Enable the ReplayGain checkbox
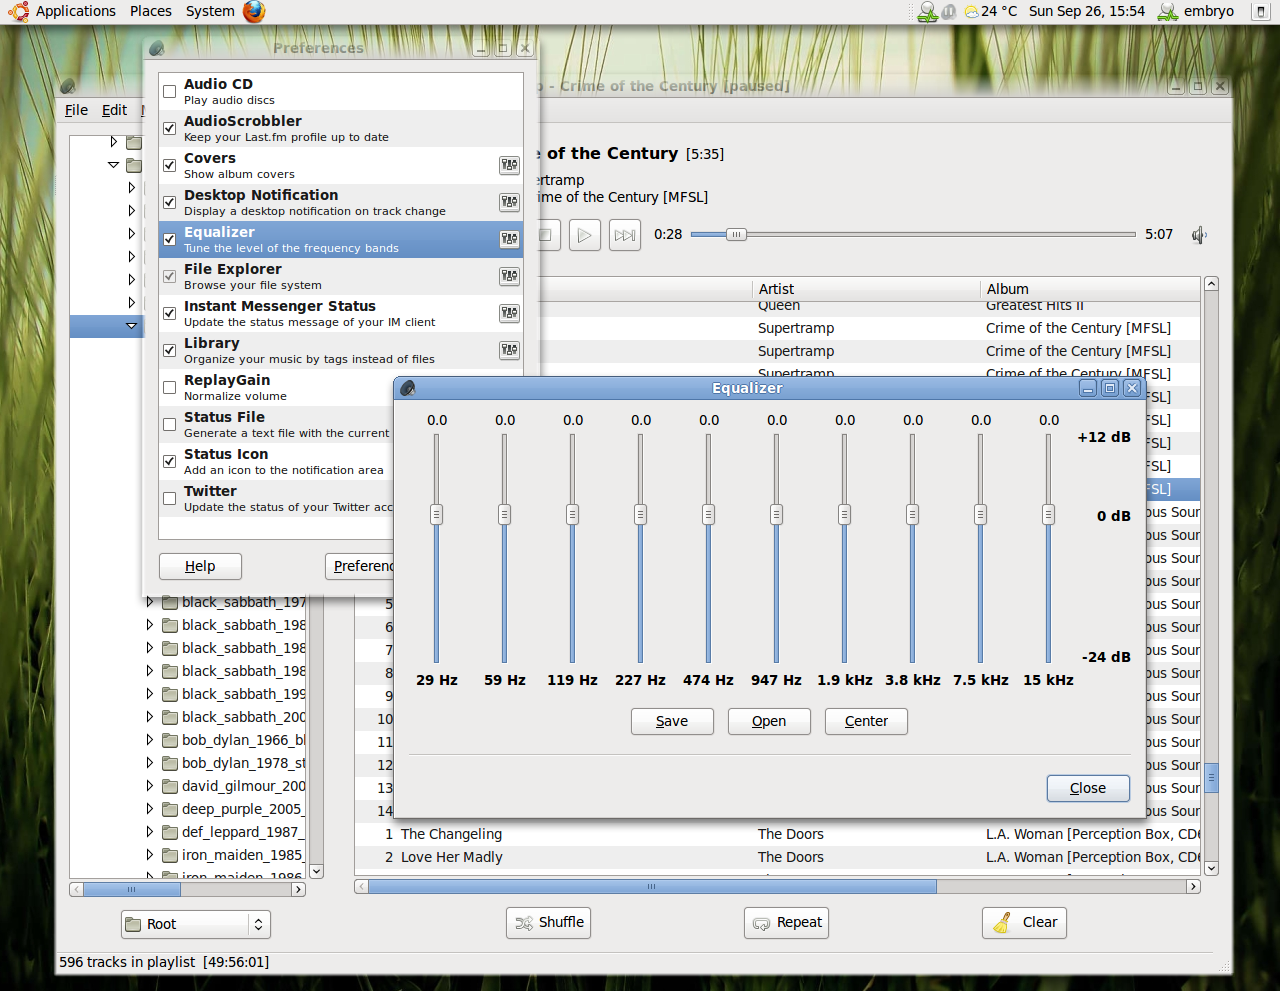 click(x=170, y=387)
